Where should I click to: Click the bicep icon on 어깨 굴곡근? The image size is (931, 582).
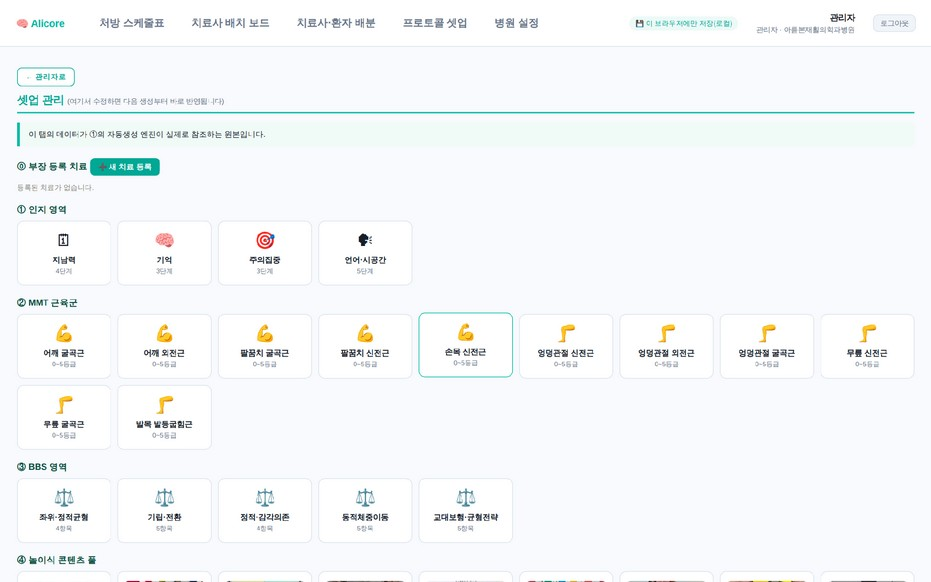(64, 333)
